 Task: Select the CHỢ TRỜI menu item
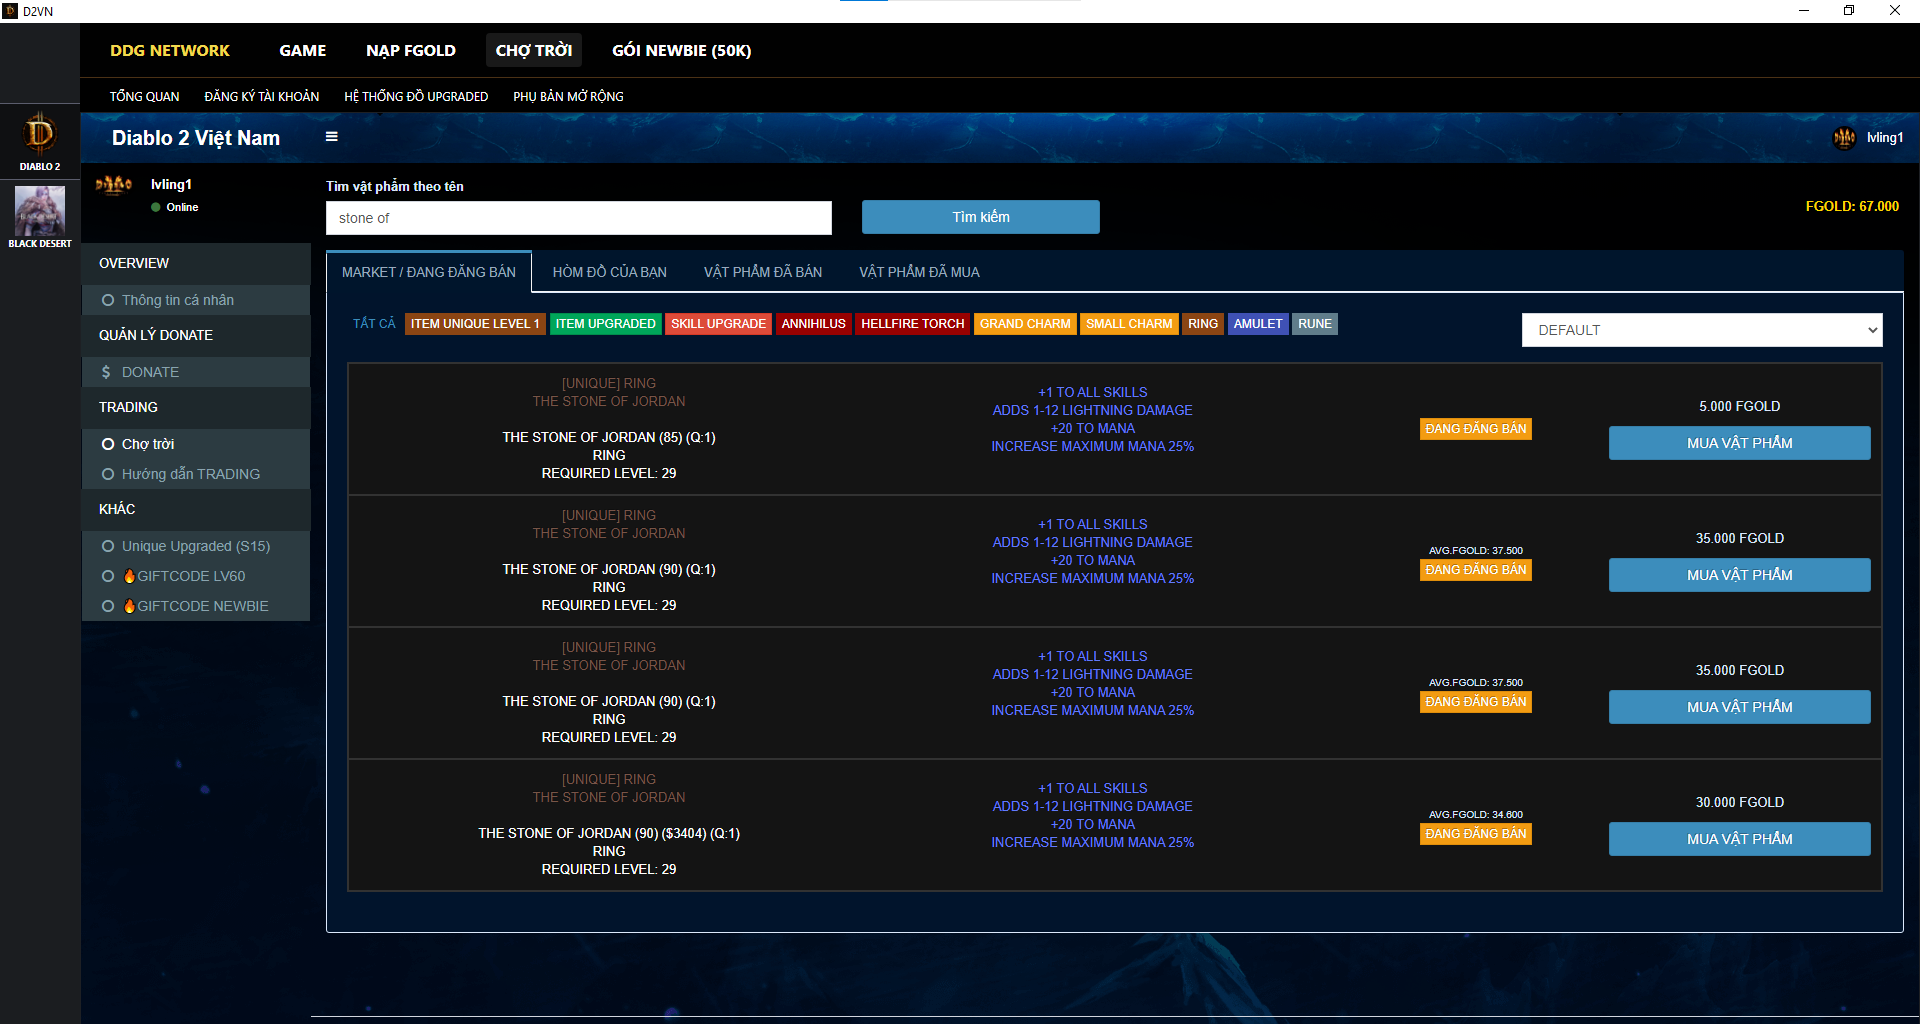click(534, 50)
